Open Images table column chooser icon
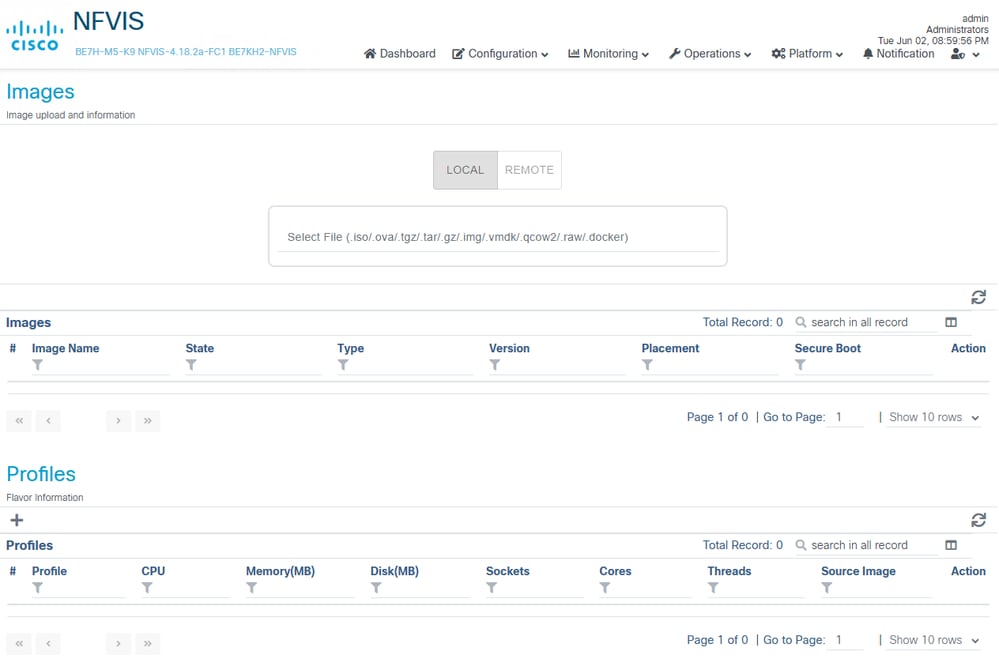Screen dimensions: 999x662 tap(951, 322)
